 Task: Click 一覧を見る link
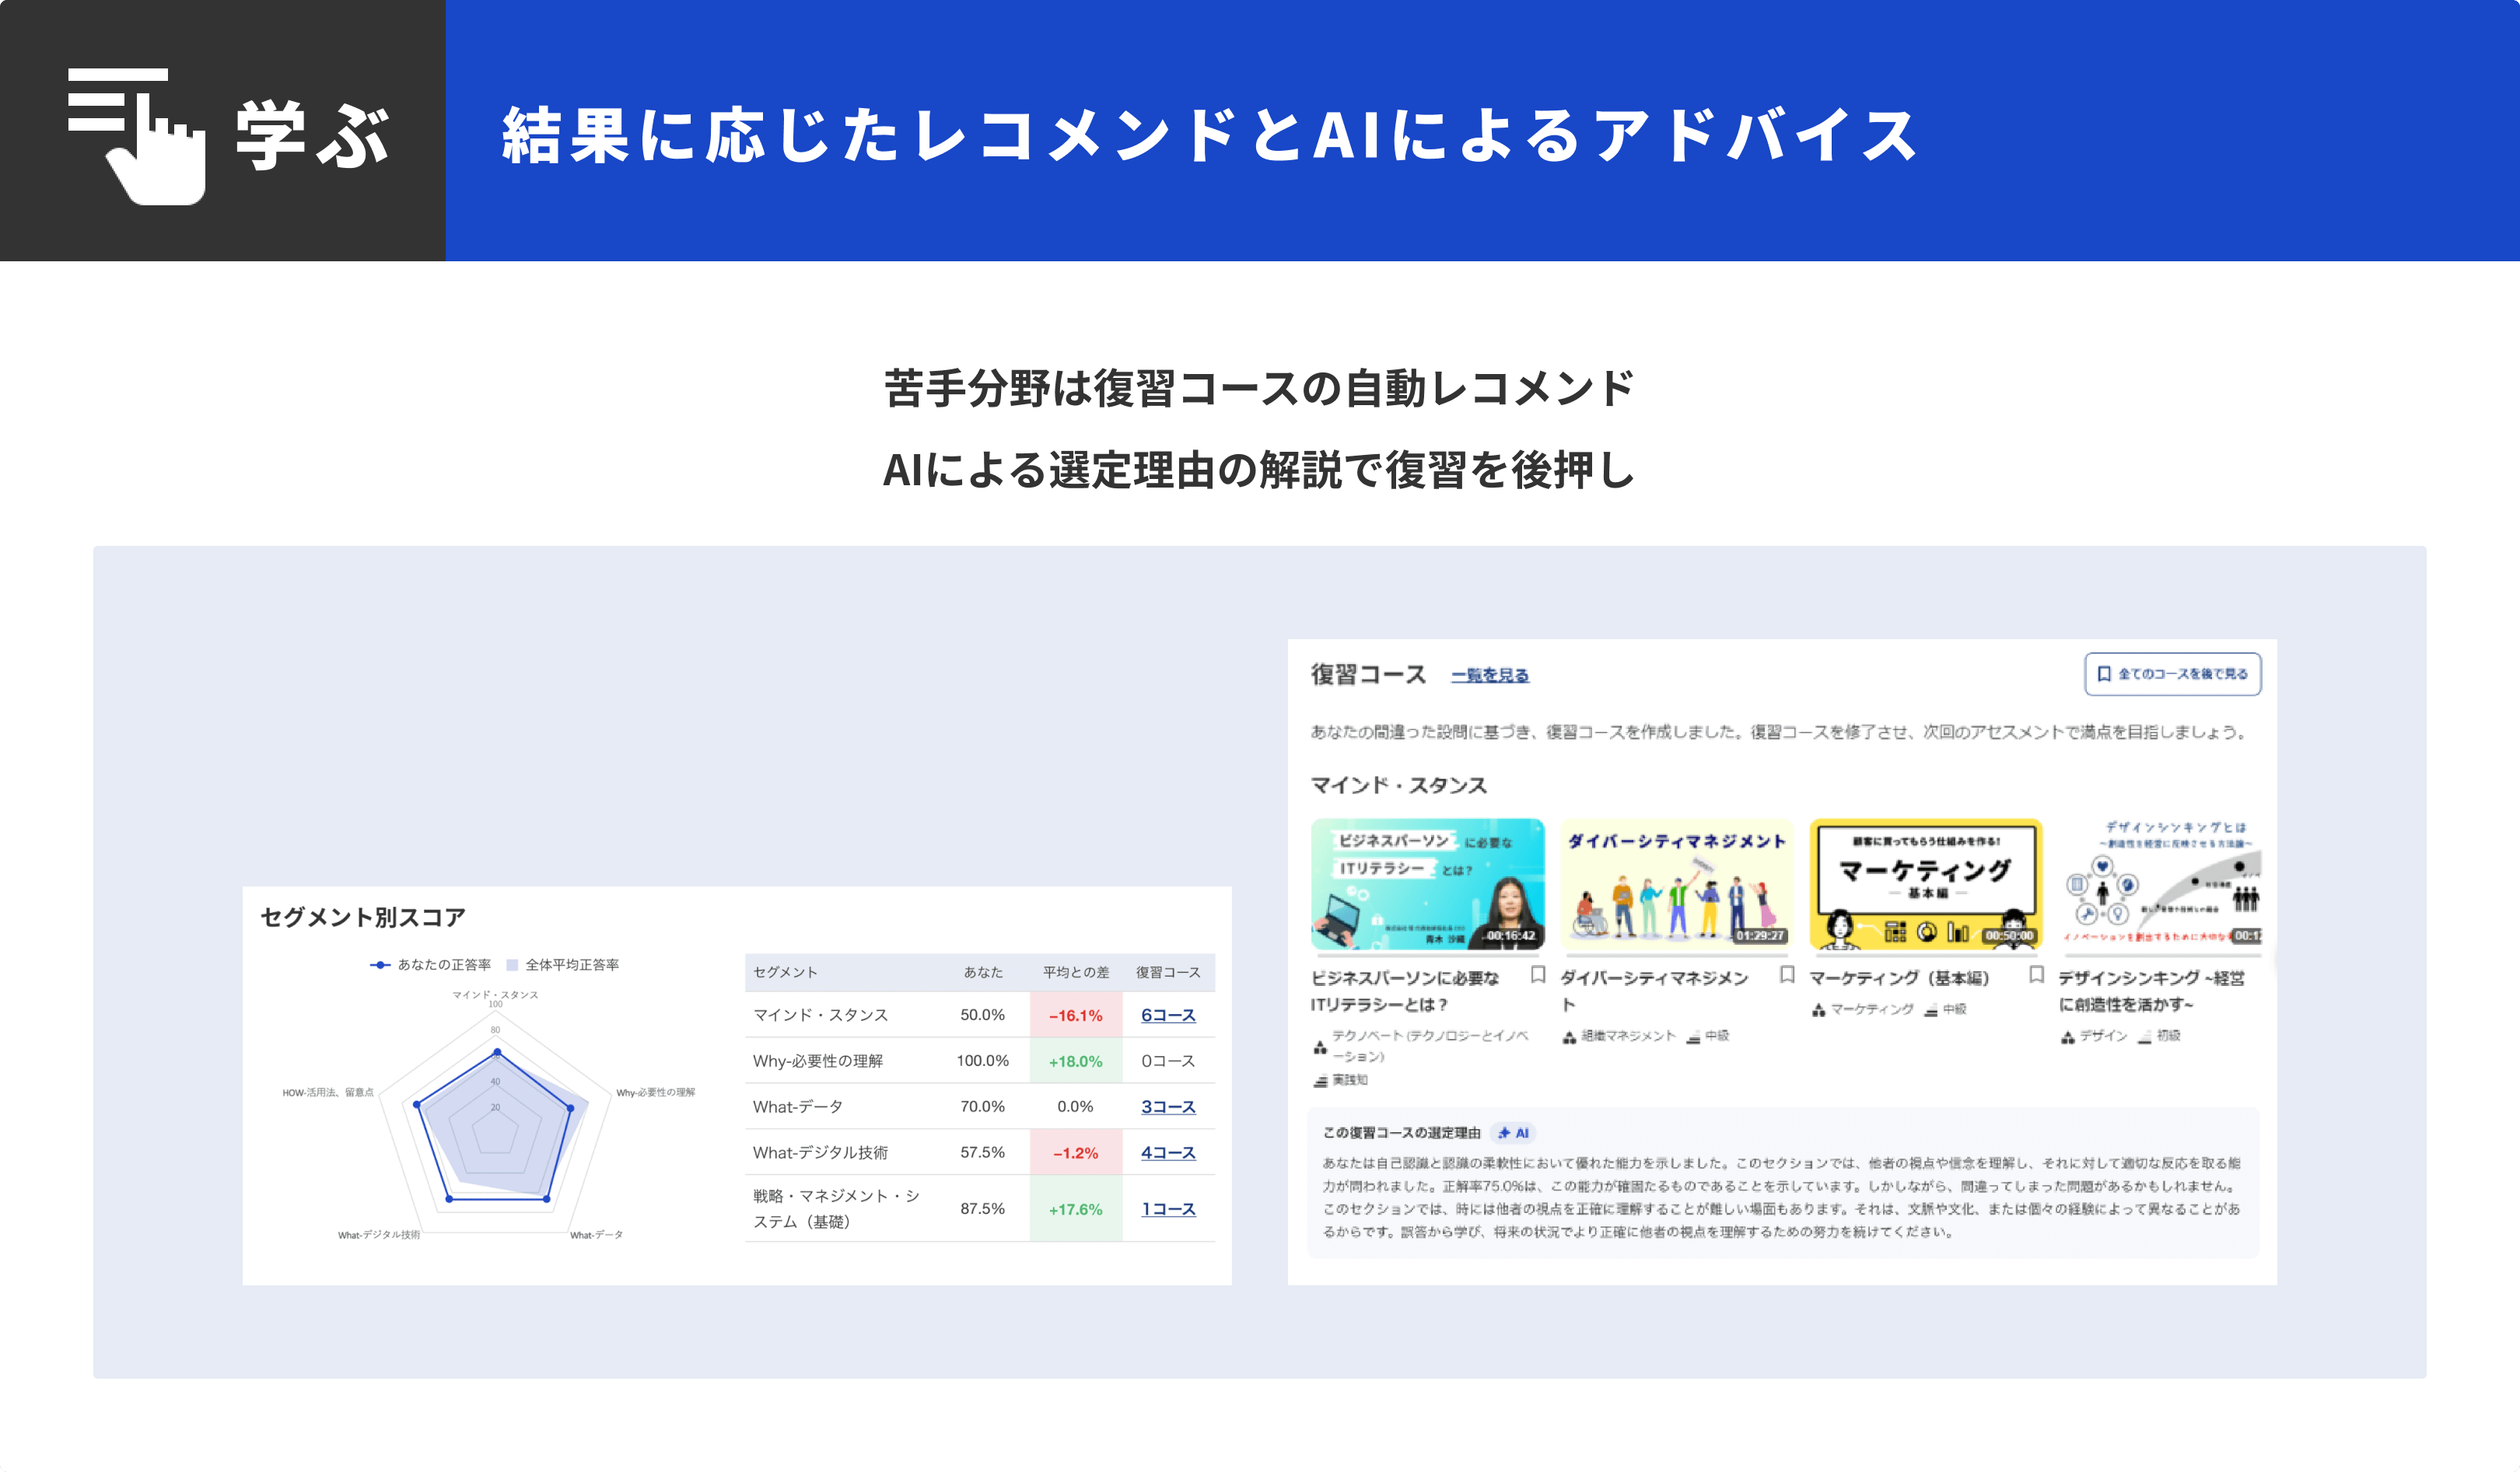(x=1490, y=676)
